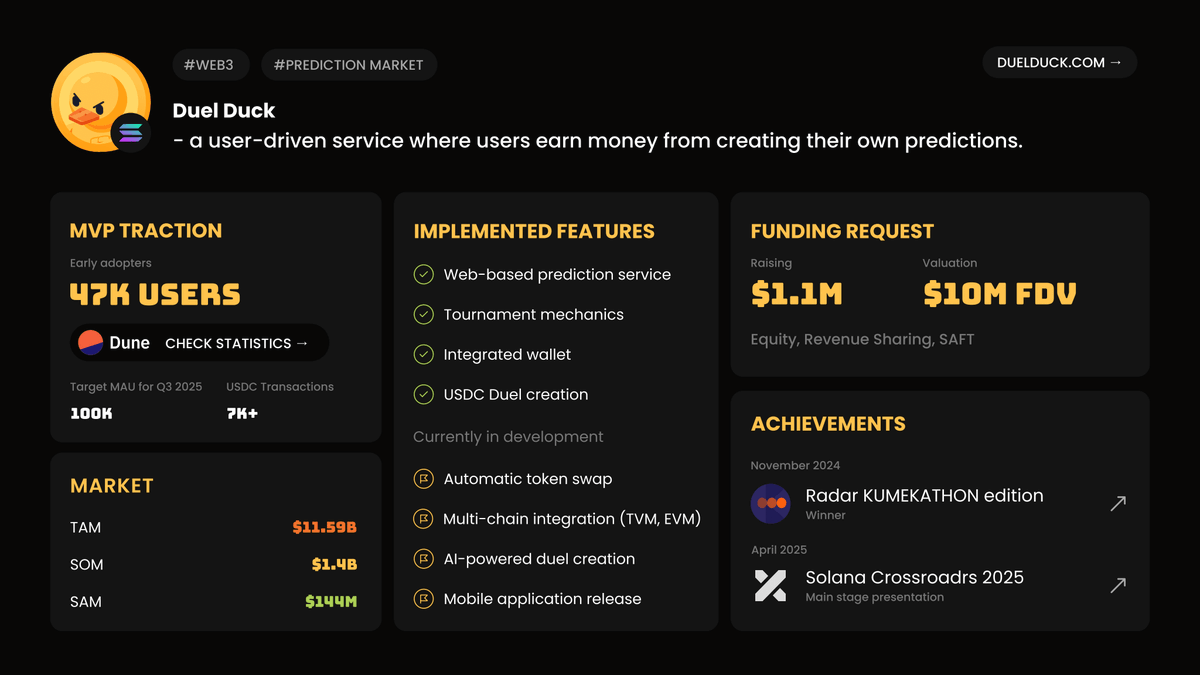The height and width of the screenshot is (675, 1200).
Task: Click the Tournament mechanics text
Action: tap(534, 314)
